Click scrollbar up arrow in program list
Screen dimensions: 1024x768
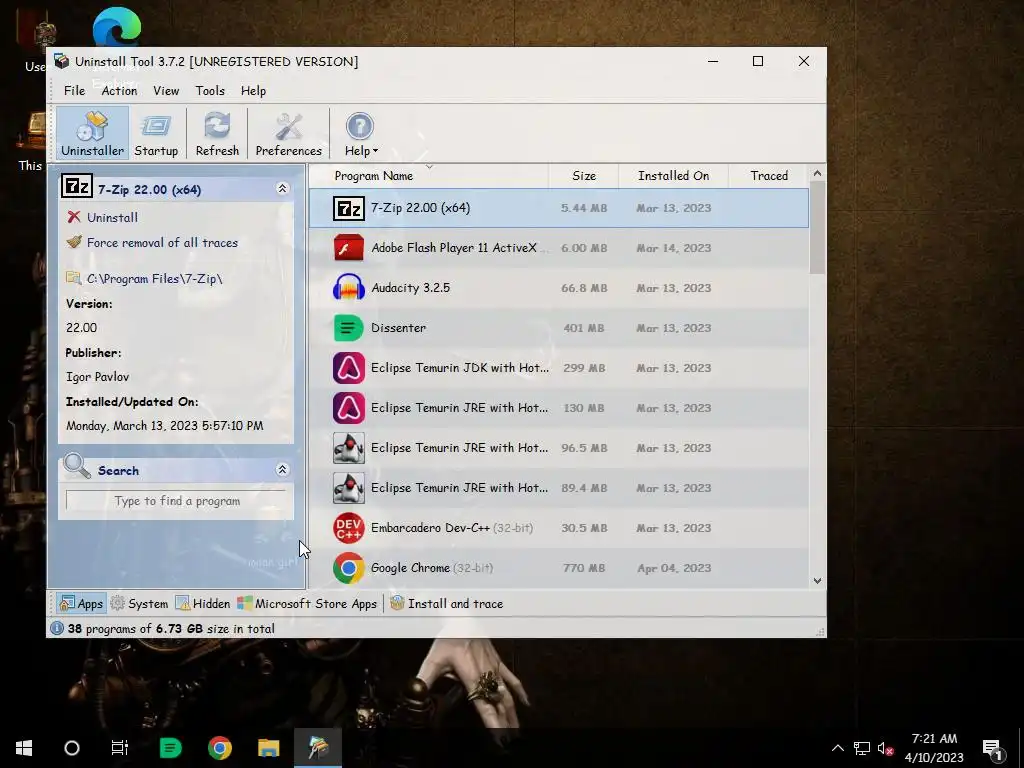tap(817, 174)
